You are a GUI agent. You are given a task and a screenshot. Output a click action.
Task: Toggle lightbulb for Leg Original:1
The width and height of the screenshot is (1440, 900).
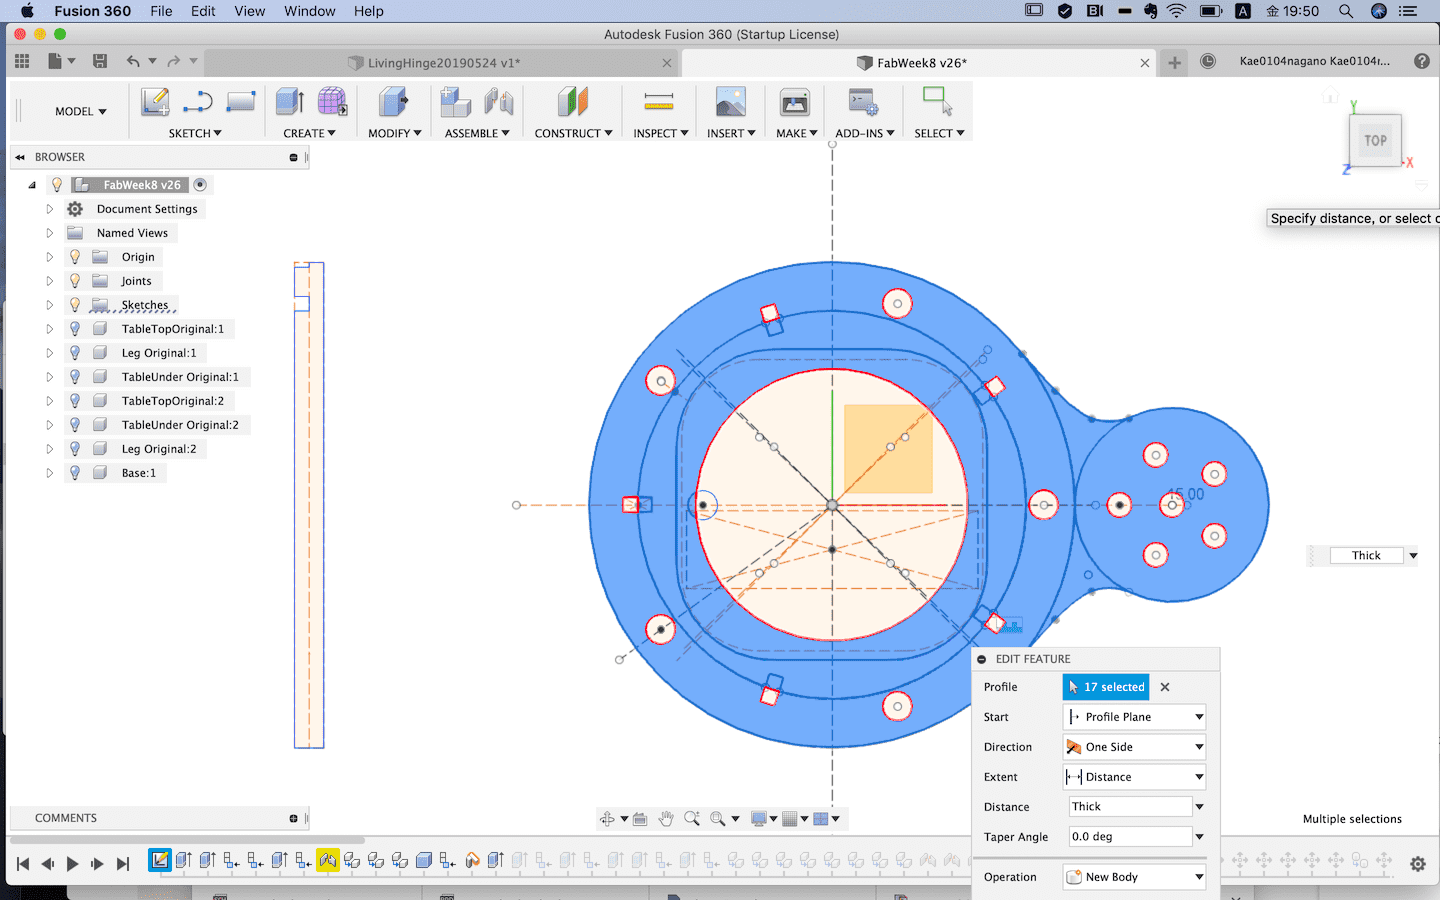[75, 353]
